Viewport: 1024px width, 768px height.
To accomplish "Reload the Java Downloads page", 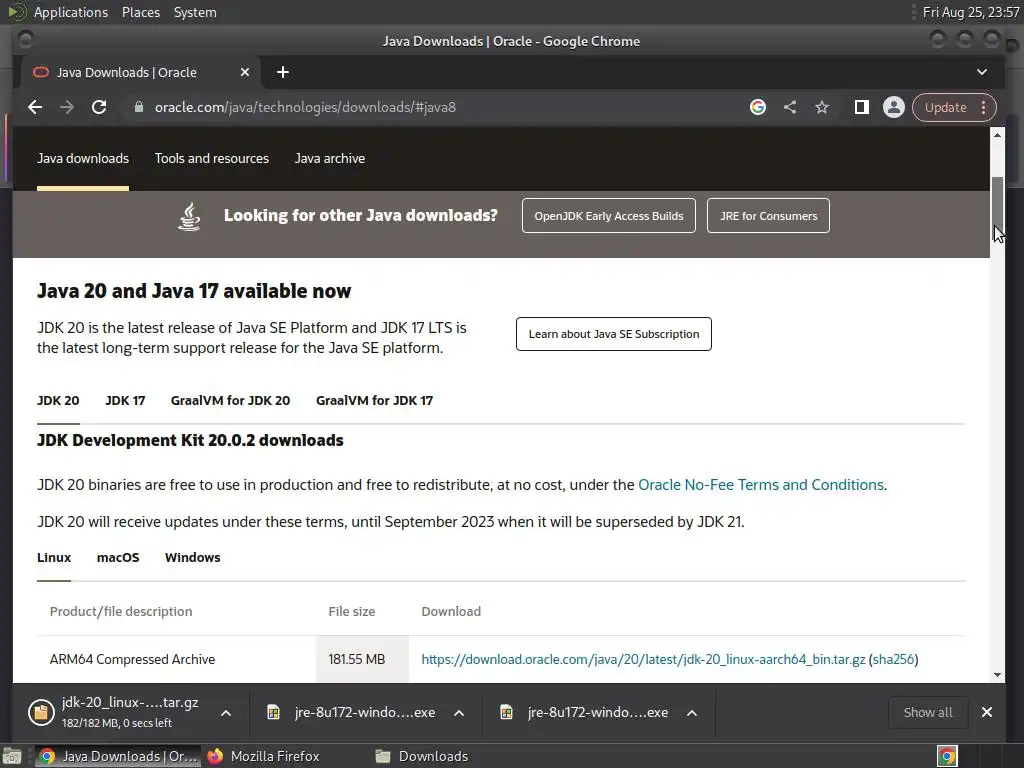I will click(99, 107).
